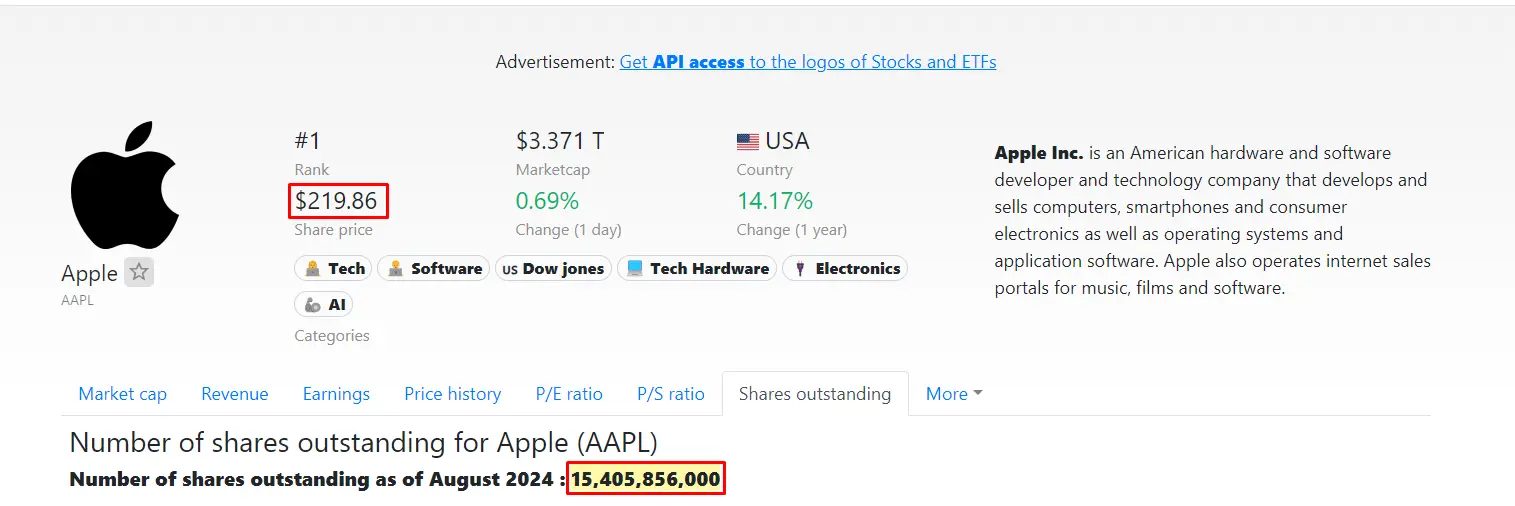Follow the Get API access advertisement link
Viewport: 1515px width, 506px height.
point(808,62)
